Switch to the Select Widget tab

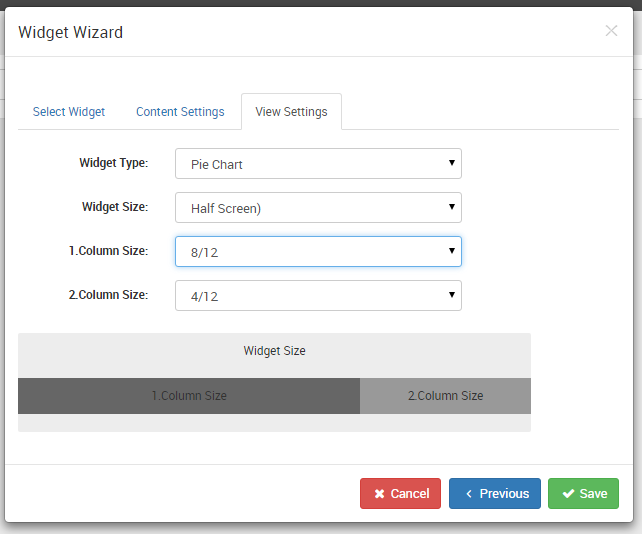[x=69, y=111]
